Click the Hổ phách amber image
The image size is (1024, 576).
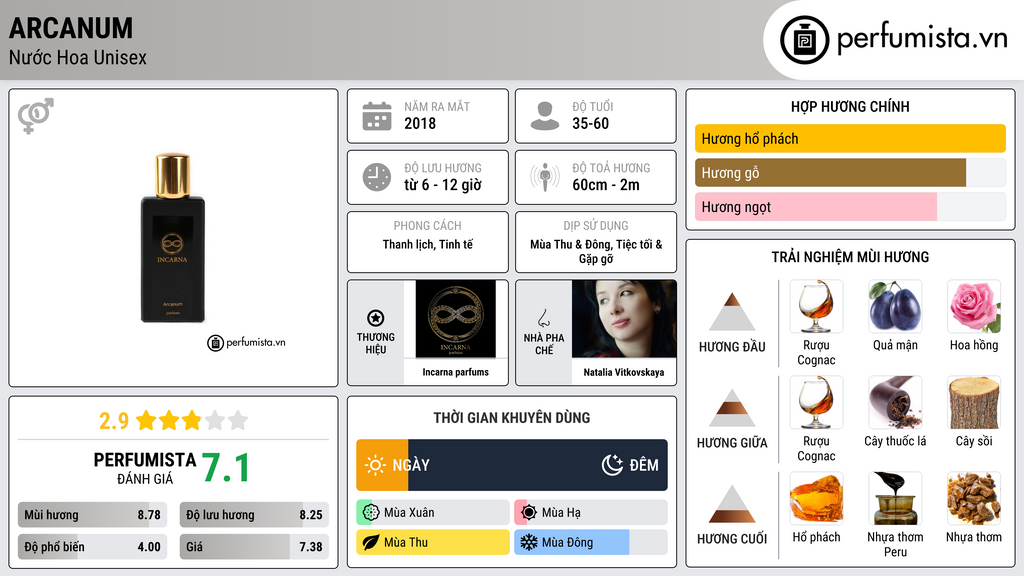pos(816,499)
